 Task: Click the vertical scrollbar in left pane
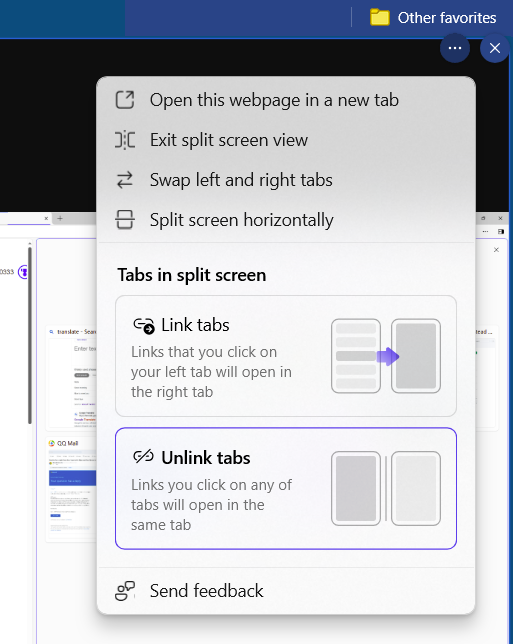(30, 335)
